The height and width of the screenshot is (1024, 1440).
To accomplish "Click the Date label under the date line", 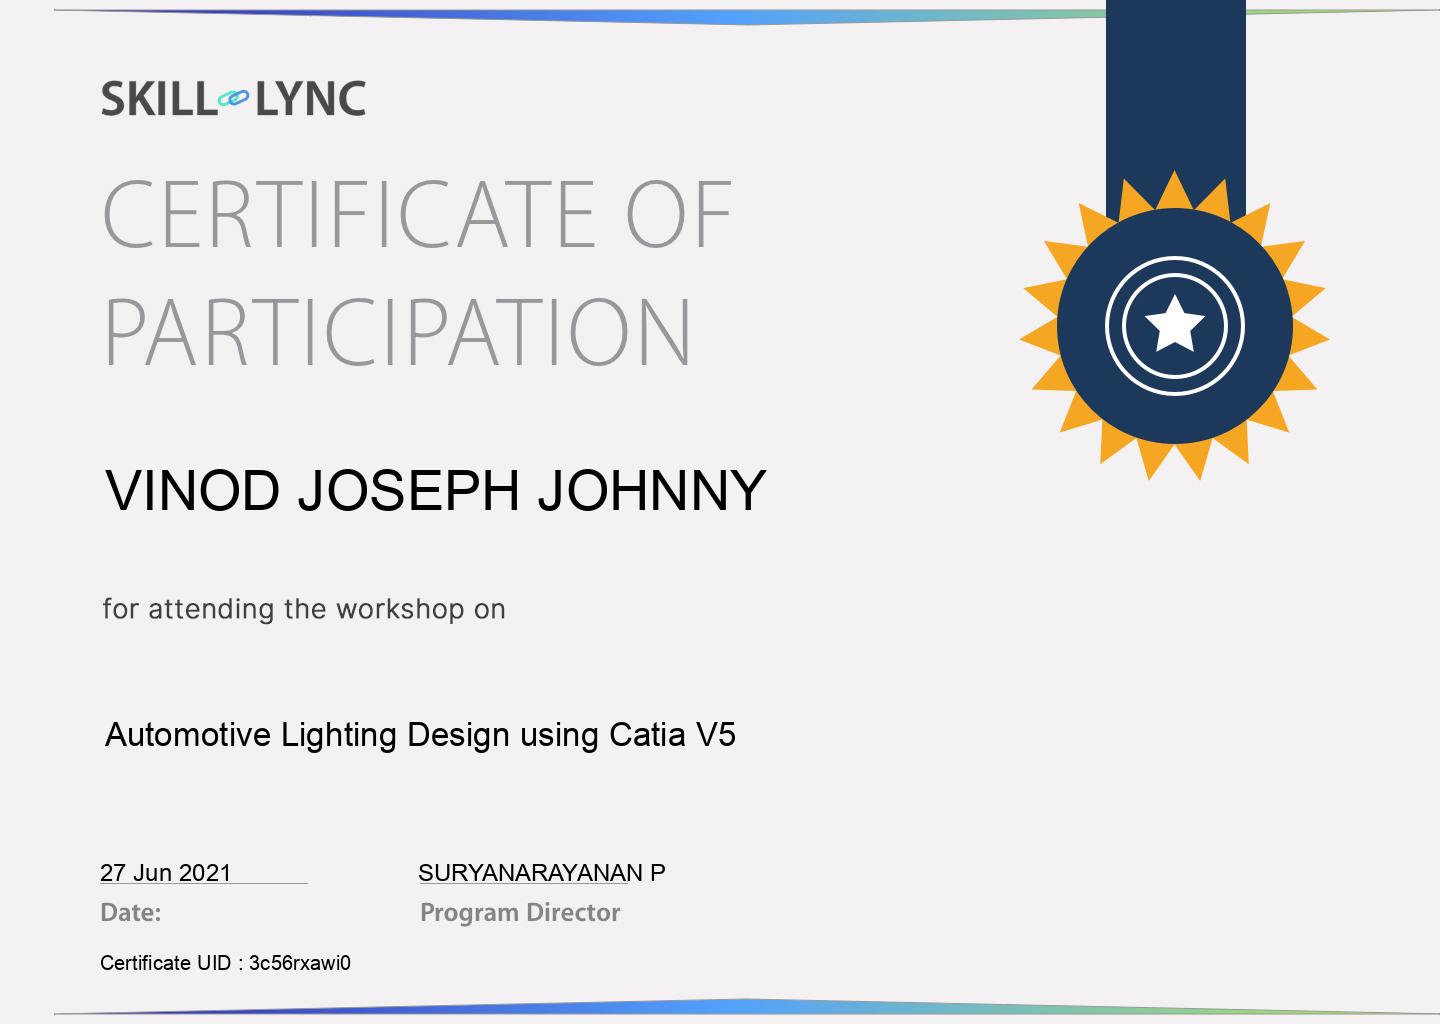I will click(x=129, y=911).
